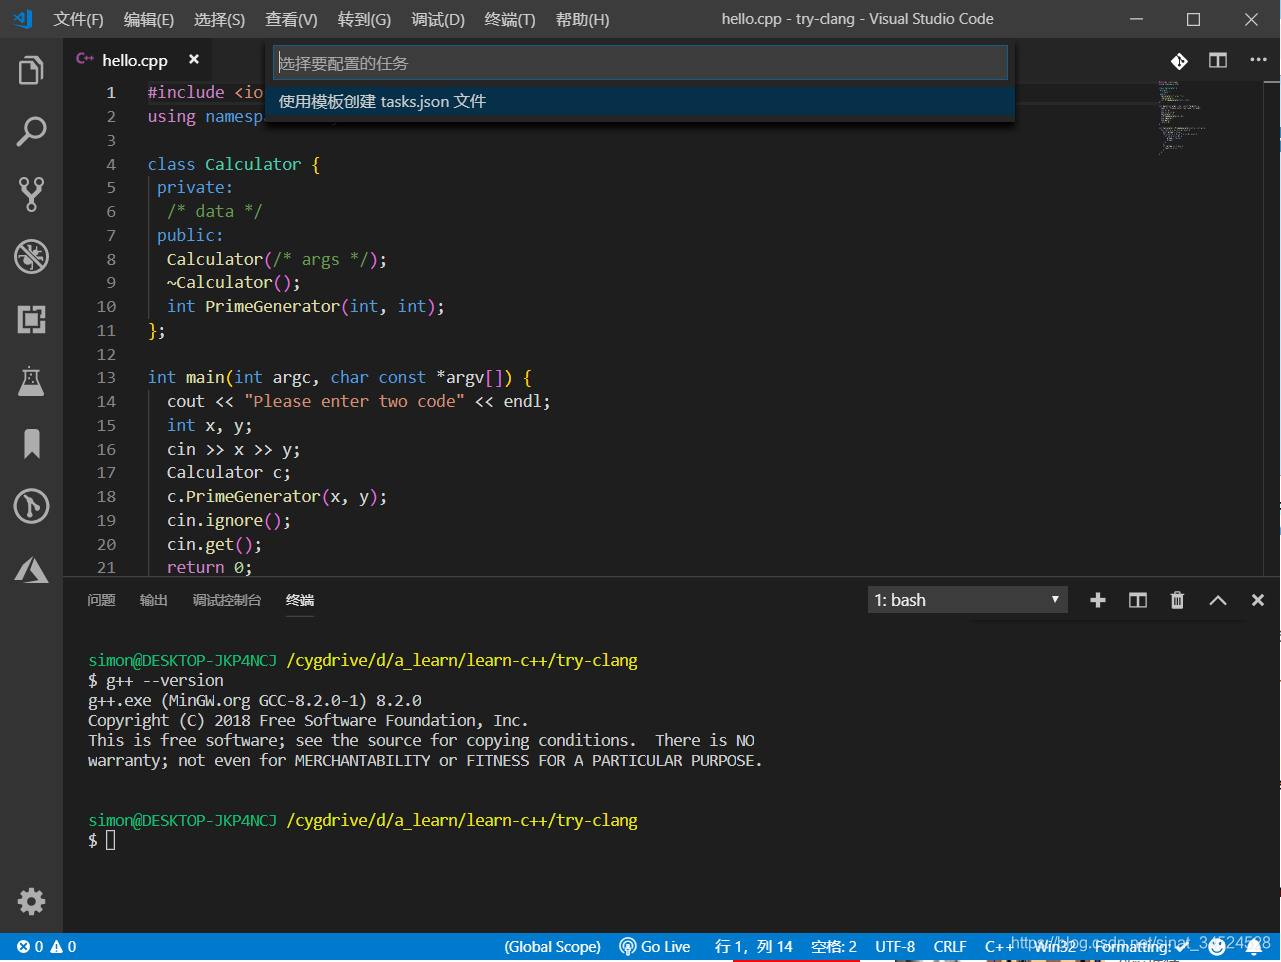Click line number 4 in the gutter
This screenshot has width=1281, height=962.
point(111,164)
